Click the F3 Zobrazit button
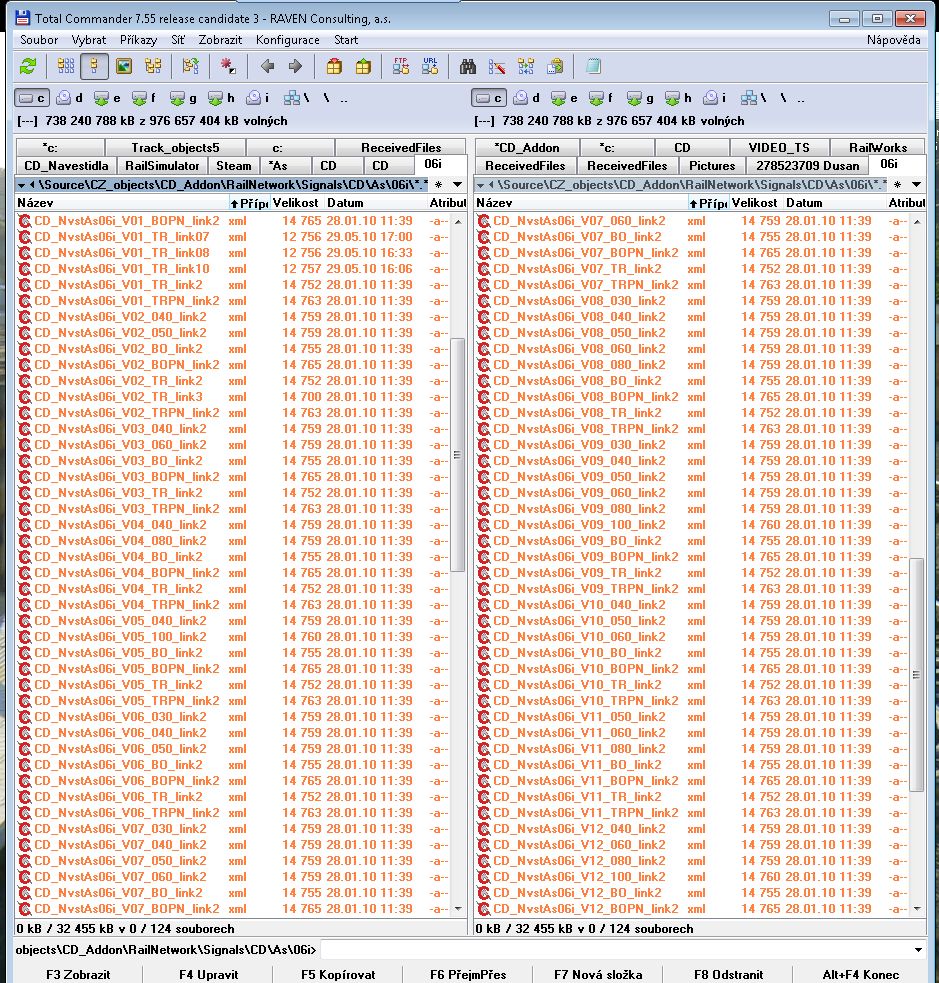The image size is (939, 983). coord(78,975)
